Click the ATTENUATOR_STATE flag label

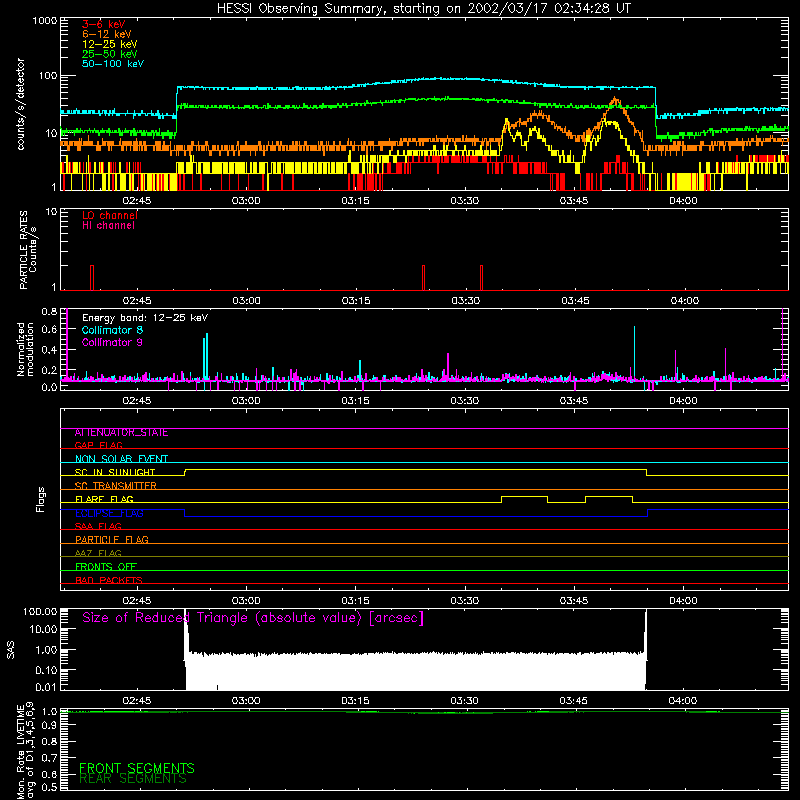point(121,433)
